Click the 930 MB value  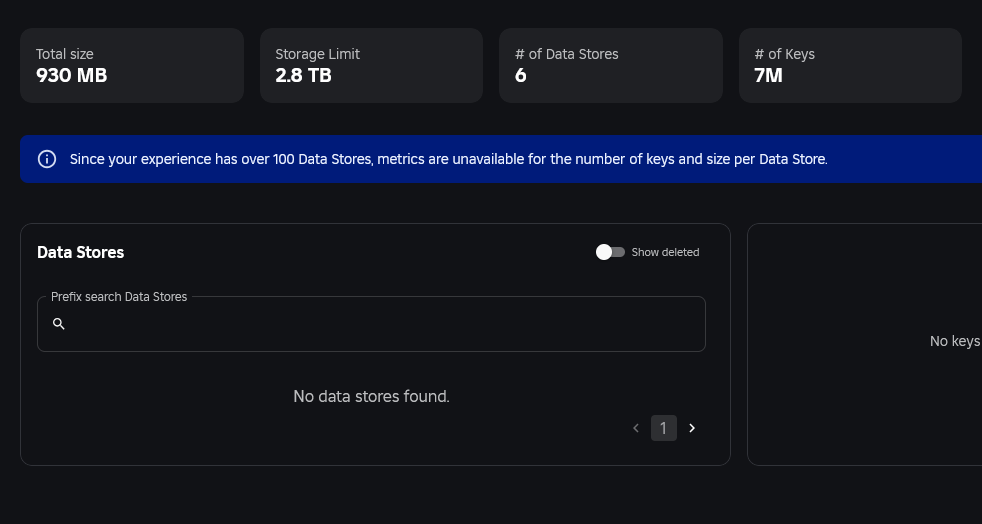tap(71, 76)
